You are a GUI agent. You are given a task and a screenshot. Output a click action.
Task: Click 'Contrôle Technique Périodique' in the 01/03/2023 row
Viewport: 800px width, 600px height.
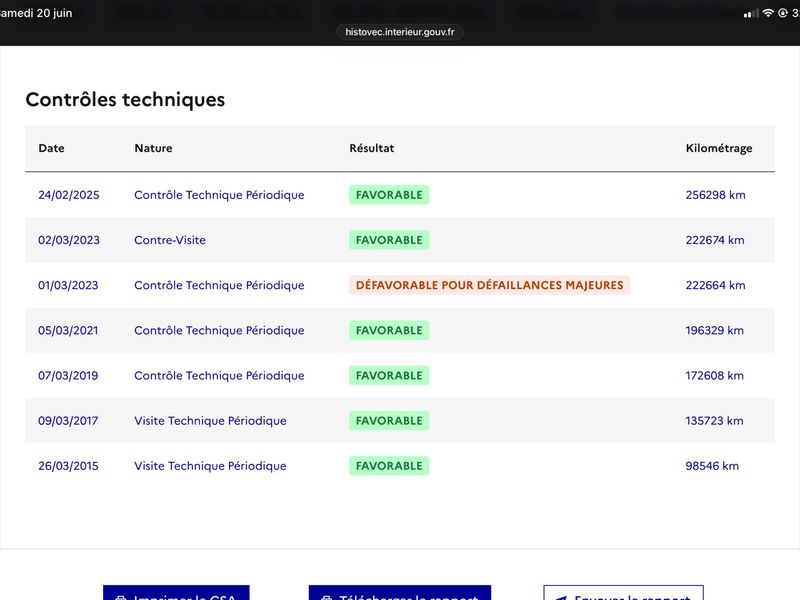point(219,285)
